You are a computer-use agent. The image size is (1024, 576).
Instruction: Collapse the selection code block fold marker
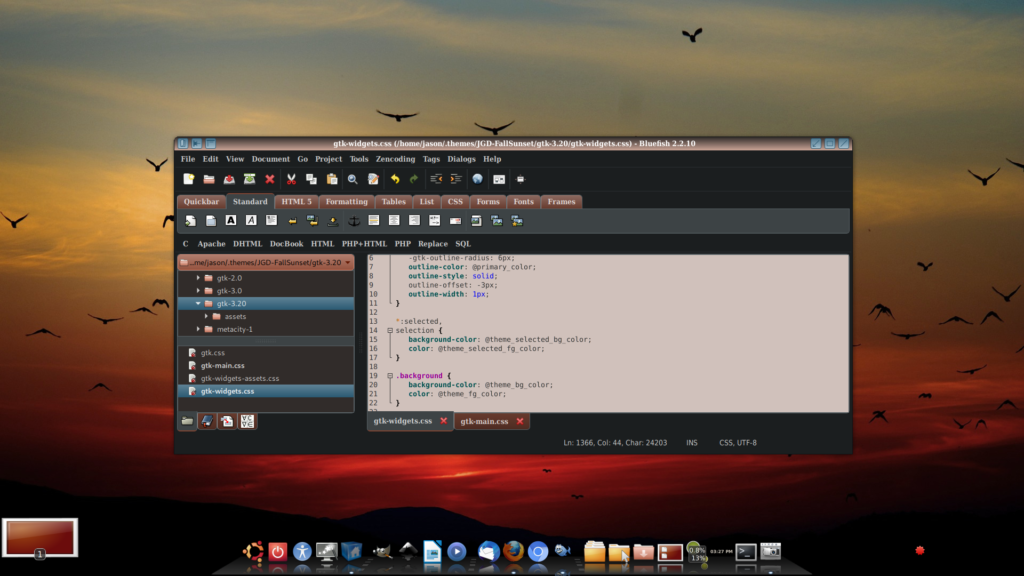390,330
